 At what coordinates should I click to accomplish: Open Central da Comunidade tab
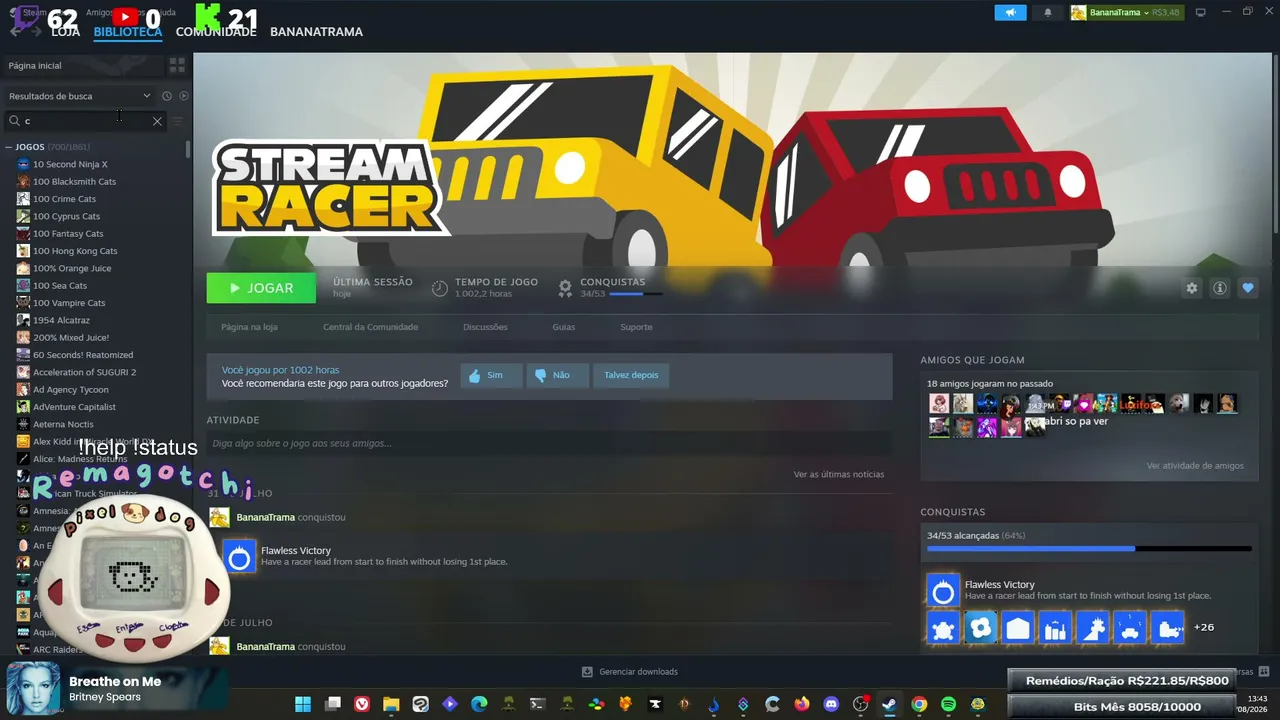(x=371, y=327)
